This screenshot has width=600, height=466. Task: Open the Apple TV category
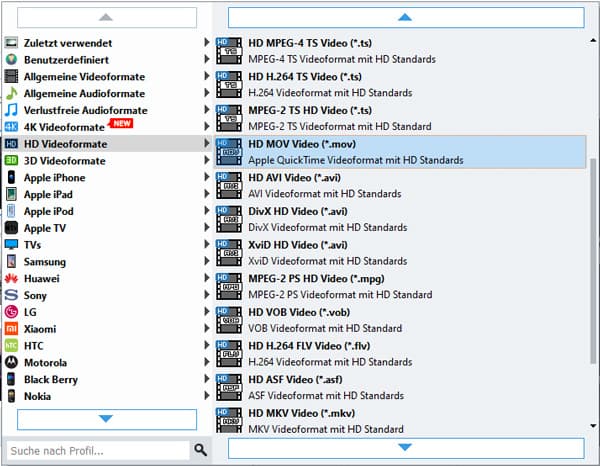(107, 228)
